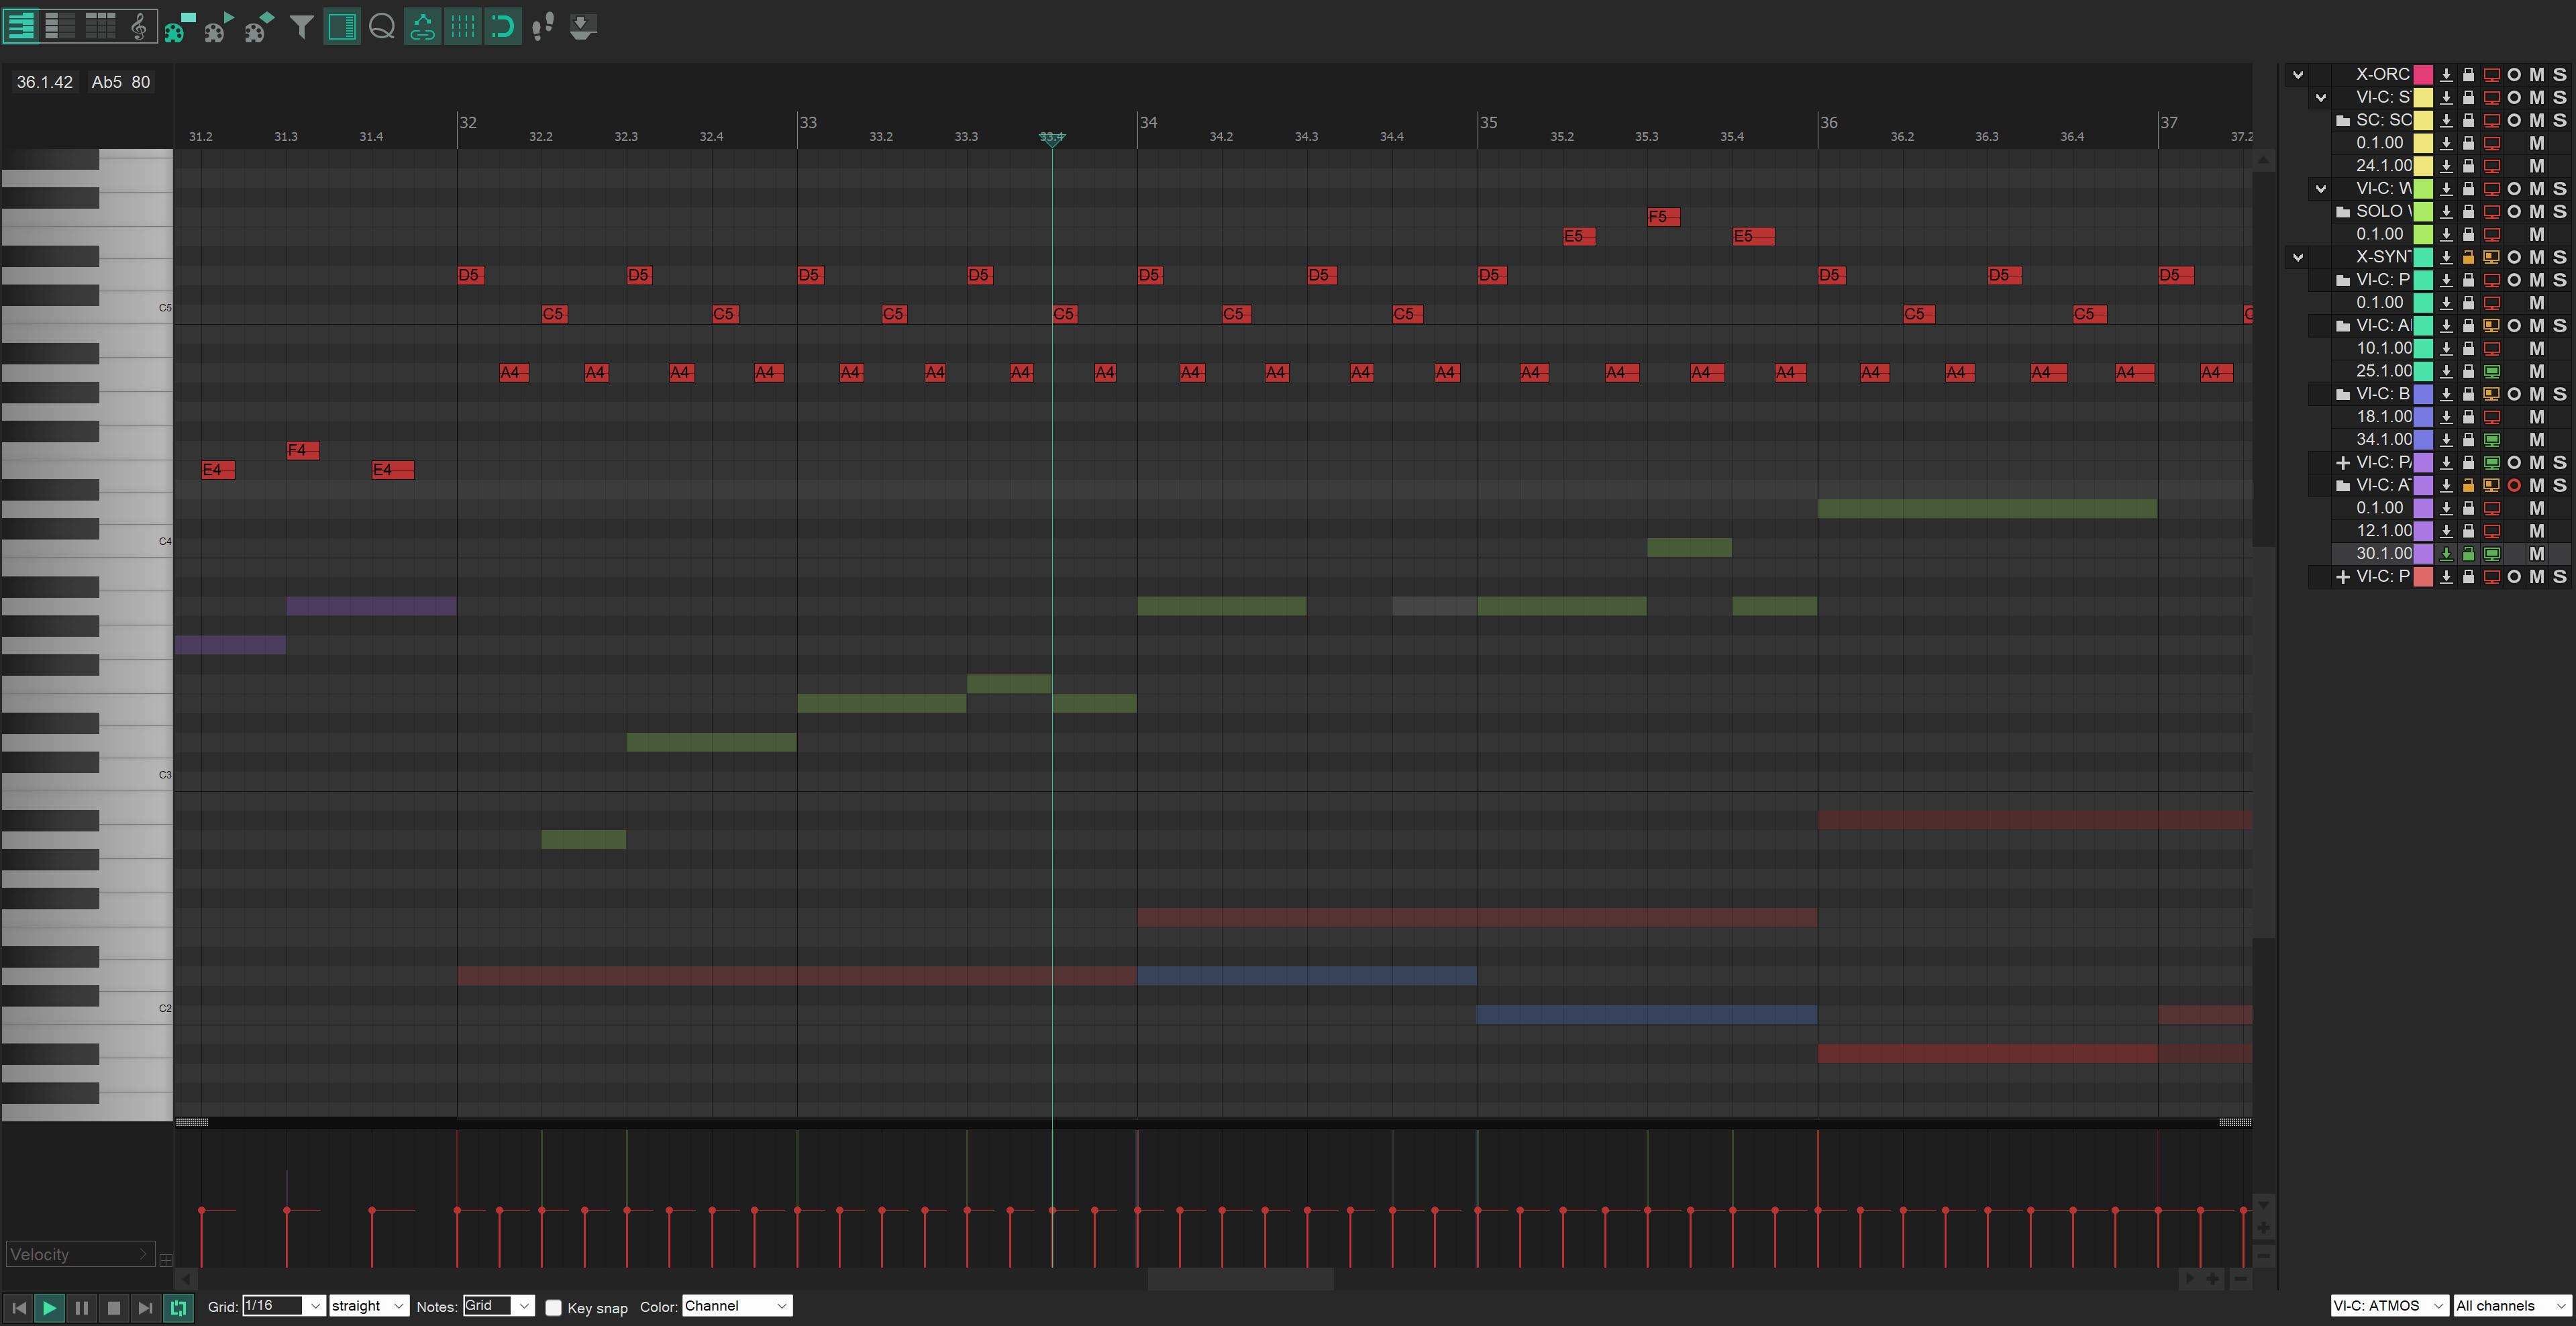This screenshot has height=1326, width=2576.
Task: Toggle repeat loop button
Action: coord(178,1307)
